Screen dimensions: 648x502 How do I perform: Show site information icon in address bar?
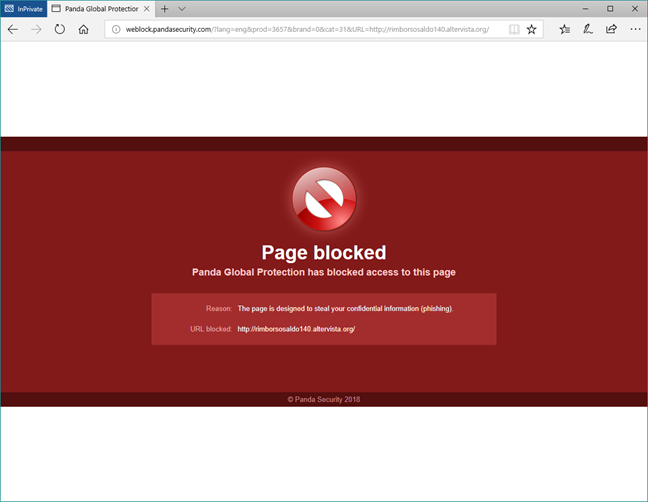(117, 29)
